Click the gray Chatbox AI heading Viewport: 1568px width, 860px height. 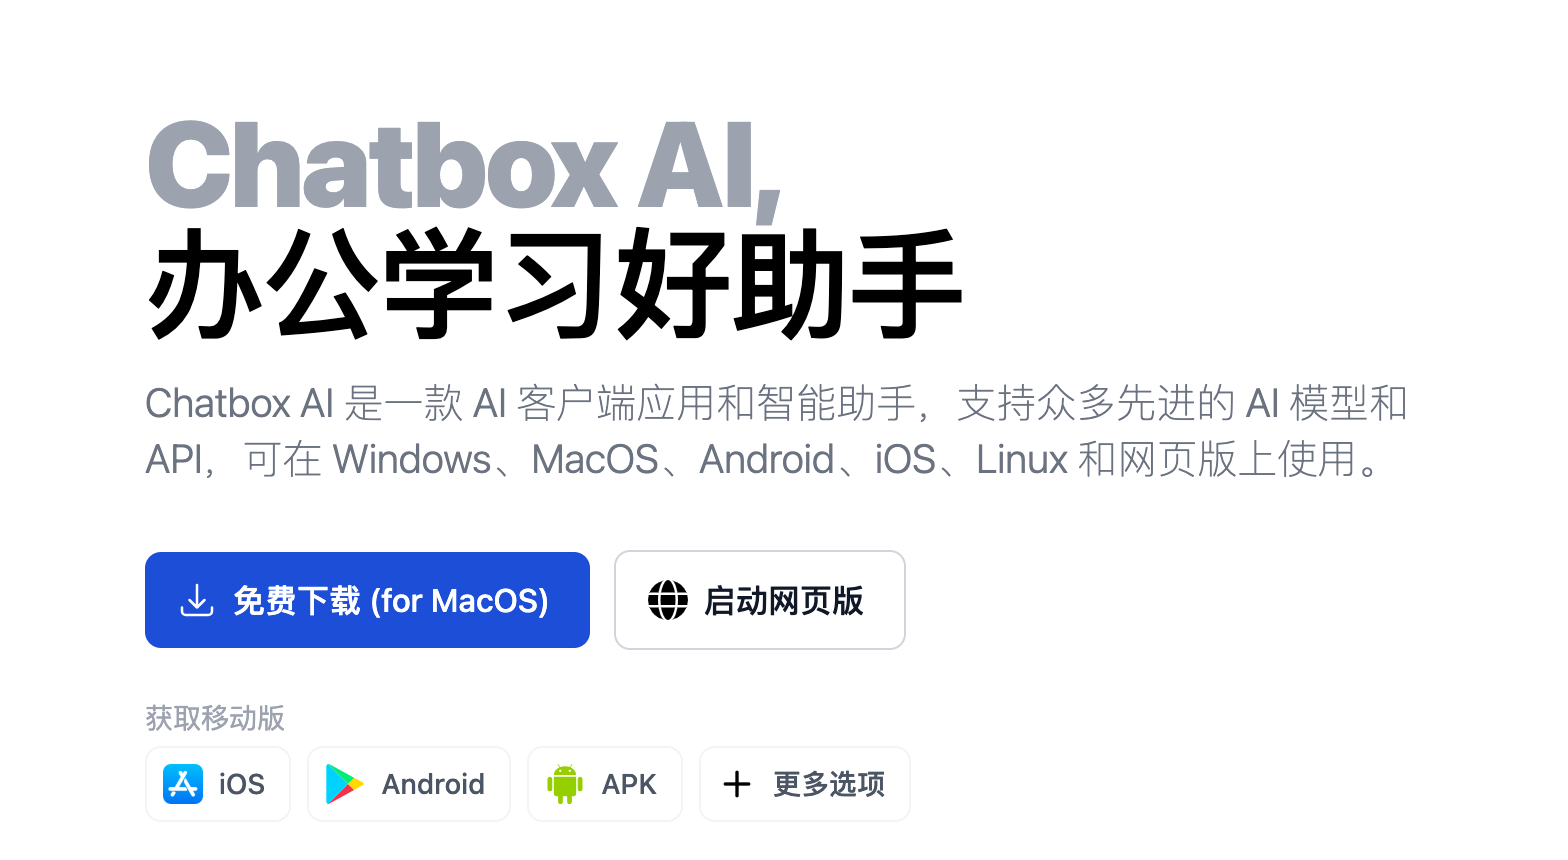(x=464, y=167)
